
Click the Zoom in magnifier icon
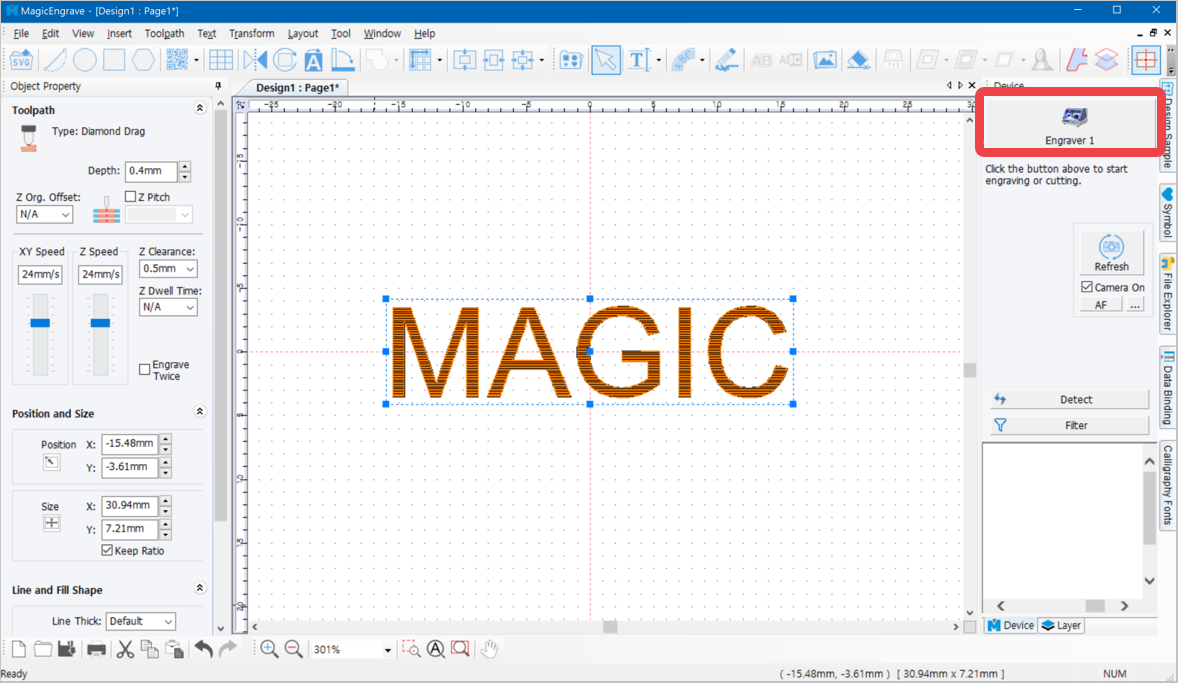tap(269, 649)
